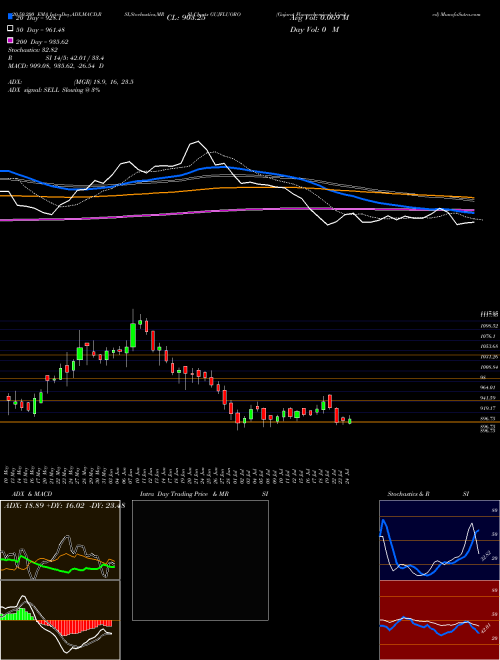Click the Stochastics & RSI panel heading
Viewport: 500px width, 660px height.
pos(428,494)
